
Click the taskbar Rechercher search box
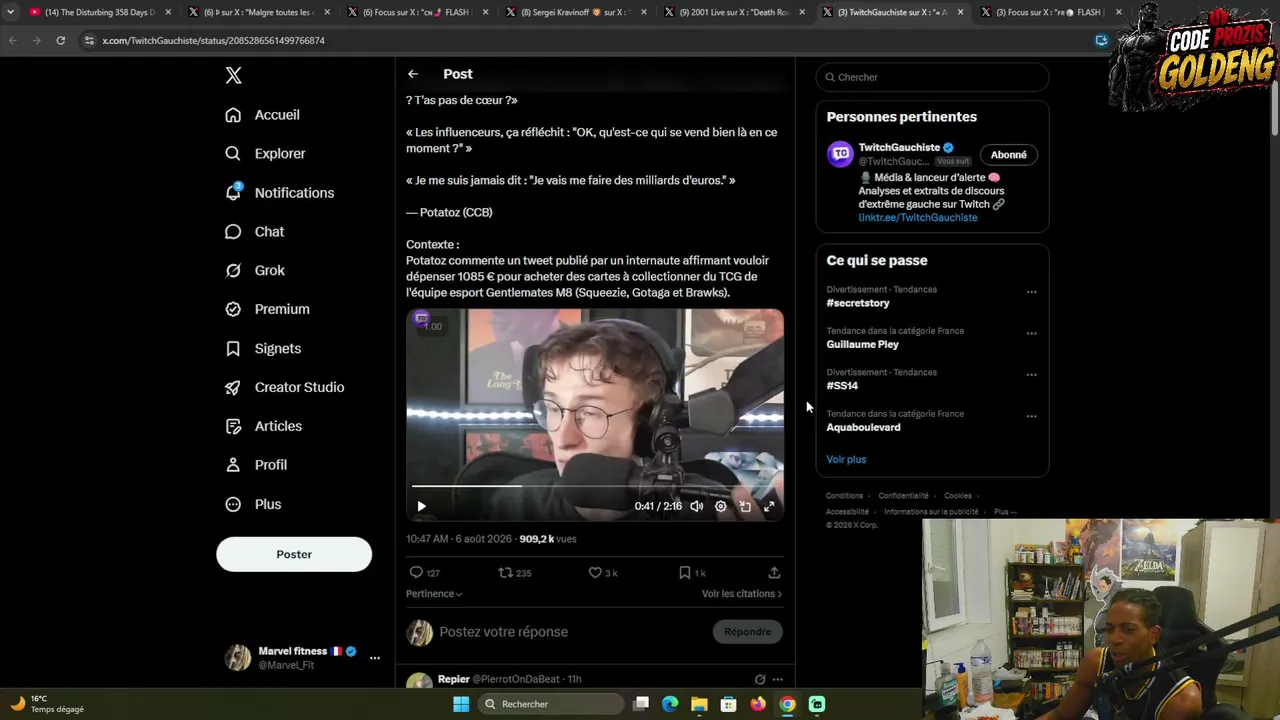(x=549, y=704)
